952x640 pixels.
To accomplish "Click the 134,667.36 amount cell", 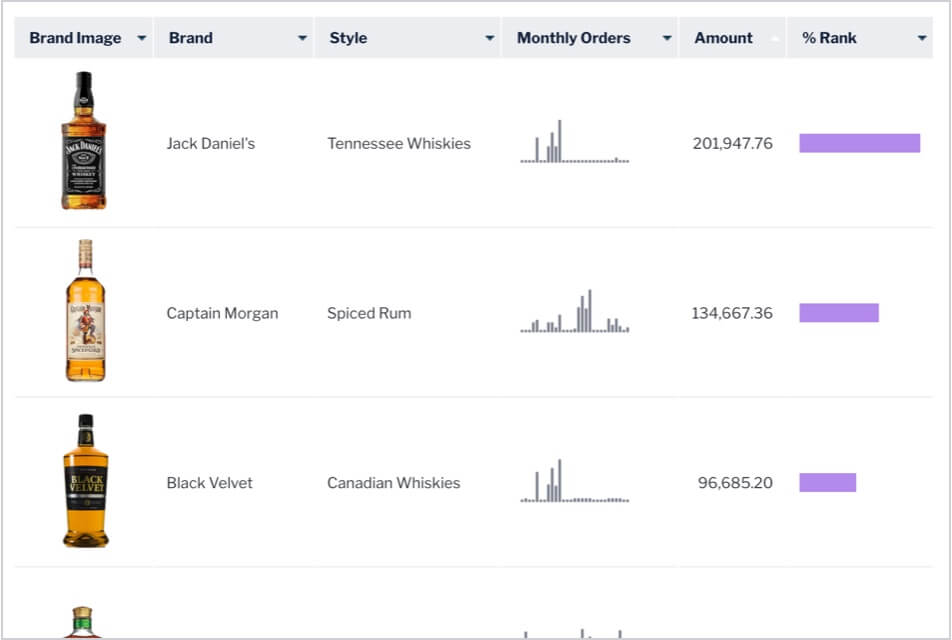I will tap(732, 313).
